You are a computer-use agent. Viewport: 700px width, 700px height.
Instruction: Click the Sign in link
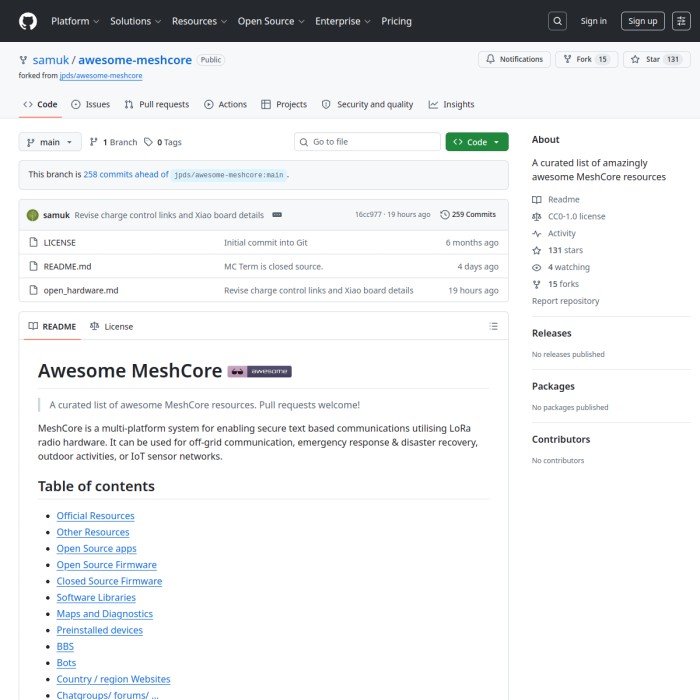[x=593, y=21]
